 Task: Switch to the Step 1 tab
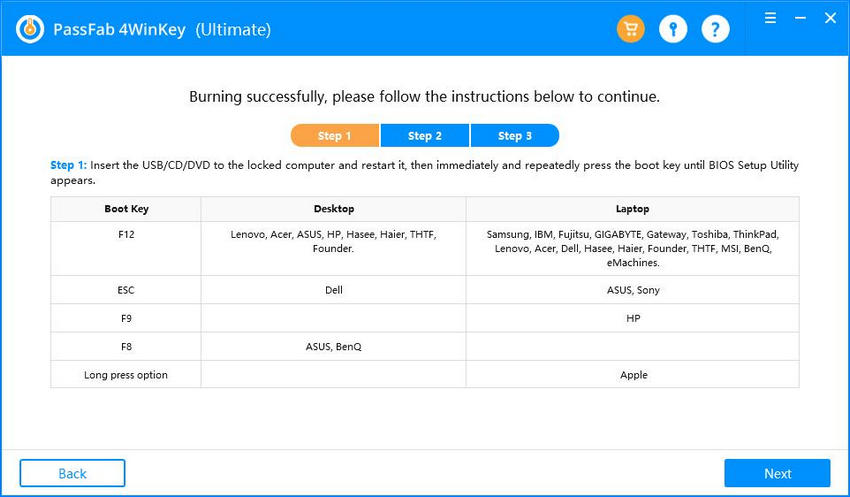pos(334,136)
